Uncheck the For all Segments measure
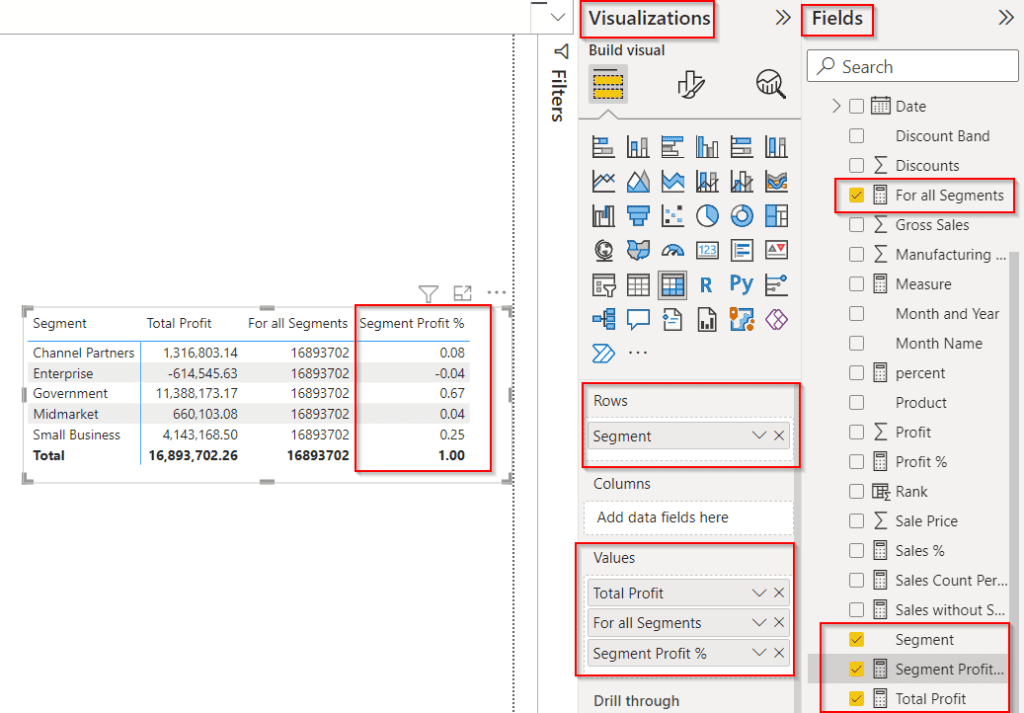 pyautogui.click(x=856, y=195)
